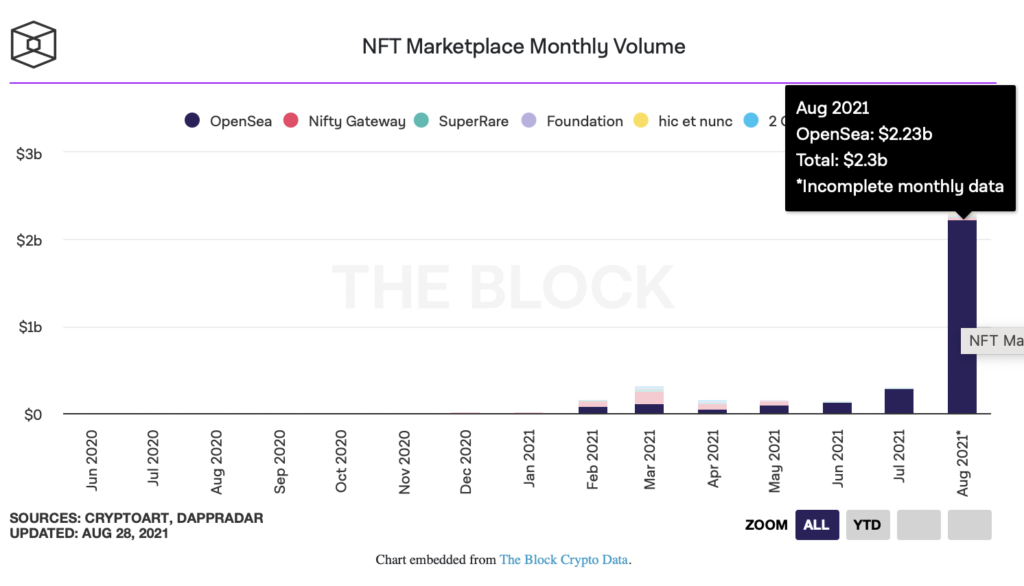Select the Feb 2021 bar
This screenshot has width=1024, height=586.
593,407
